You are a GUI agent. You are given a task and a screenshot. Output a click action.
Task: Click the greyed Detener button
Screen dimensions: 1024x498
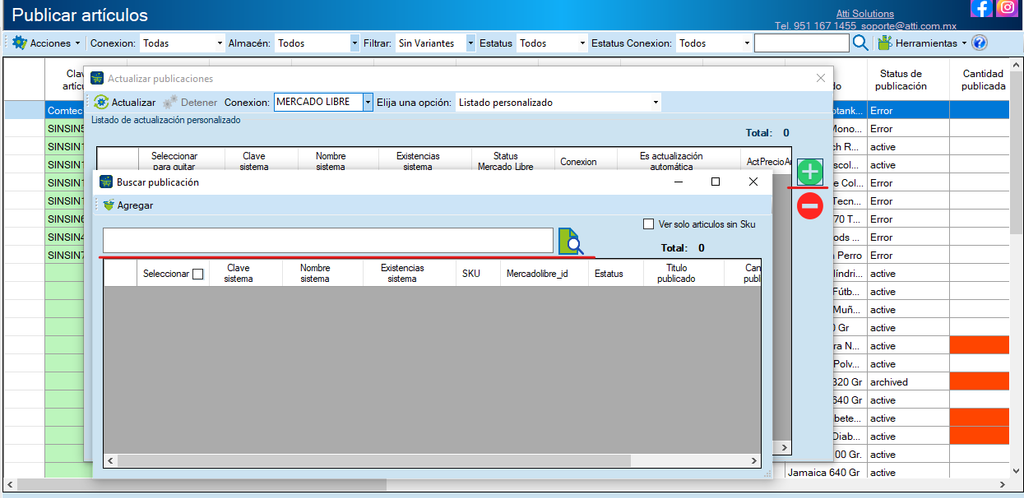coord(189,102)
